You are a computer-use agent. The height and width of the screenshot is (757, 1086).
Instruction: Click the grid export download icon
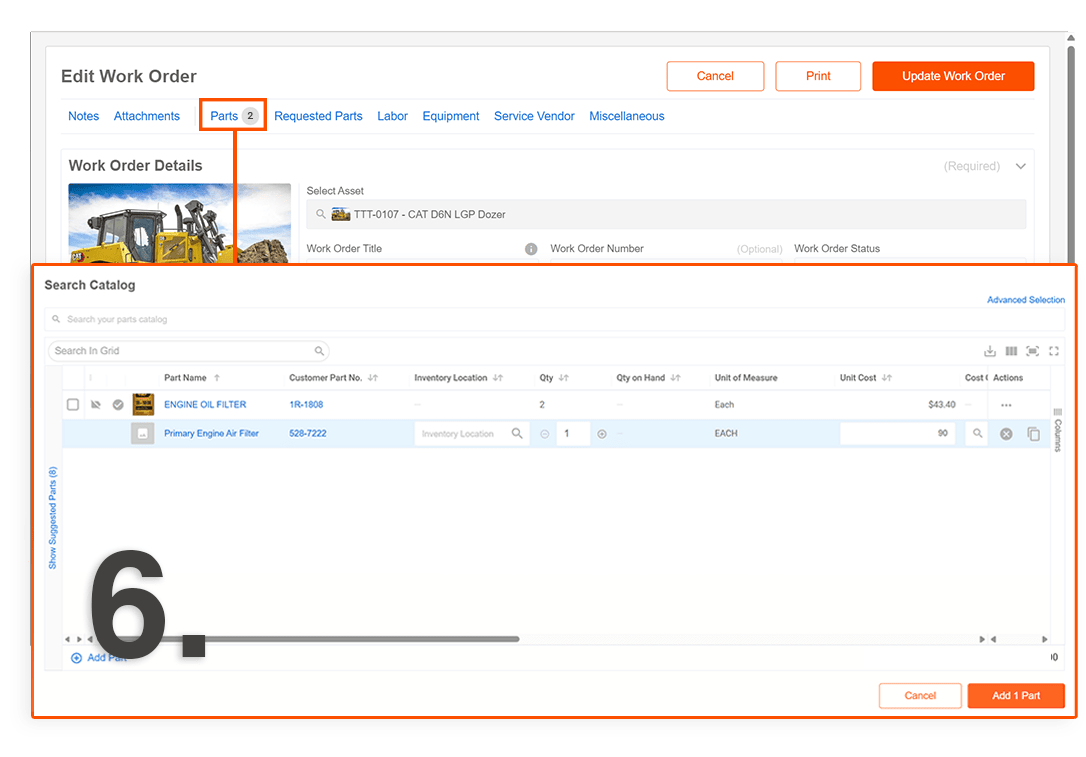coord(990,351)
